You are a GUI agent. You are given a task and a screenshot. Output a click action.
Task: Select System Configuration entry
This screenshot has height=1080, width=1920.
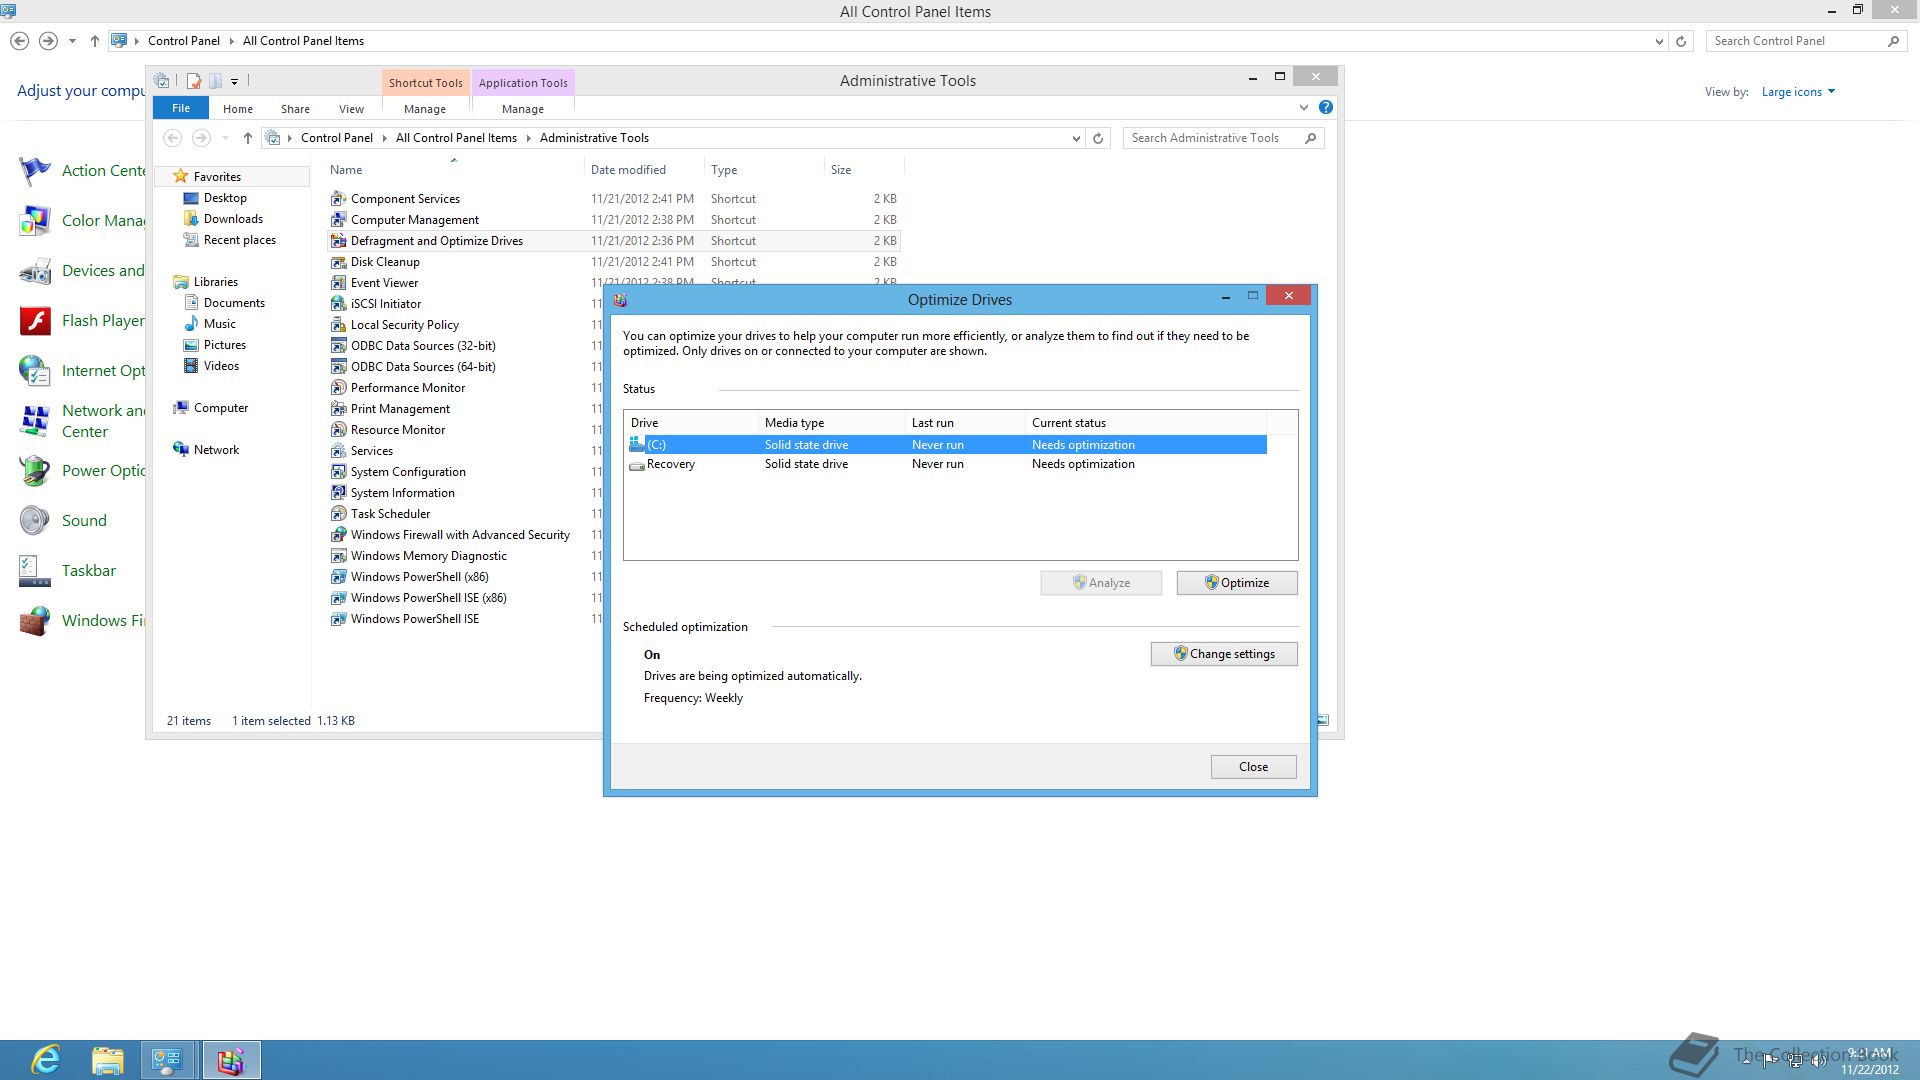point(408,472)
